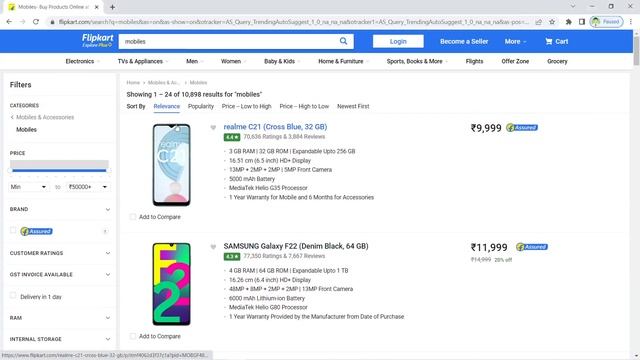Add realme C21 to wishlist heart
The height and width of the screenshot is (360, 640).
213,127
